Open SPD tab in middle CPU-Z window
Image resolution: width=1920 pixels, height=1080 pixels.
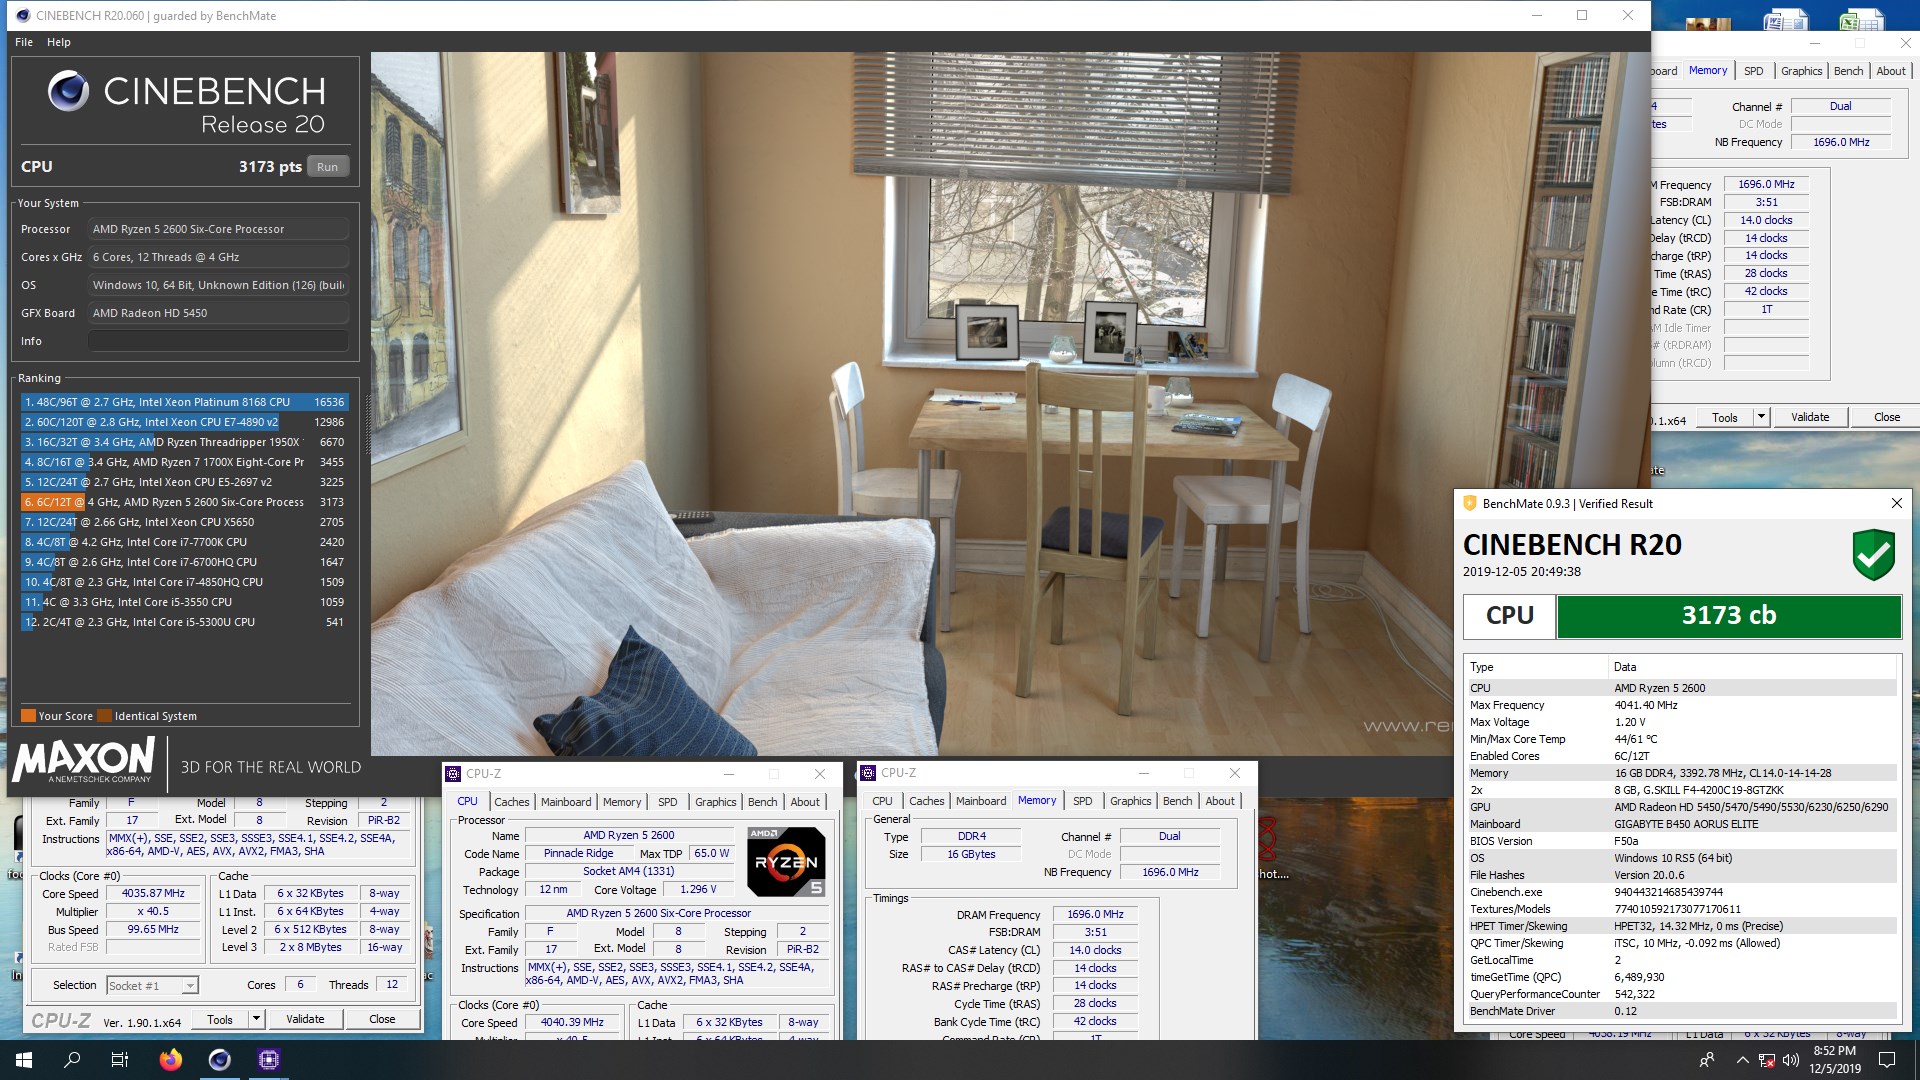coord(667,802)
